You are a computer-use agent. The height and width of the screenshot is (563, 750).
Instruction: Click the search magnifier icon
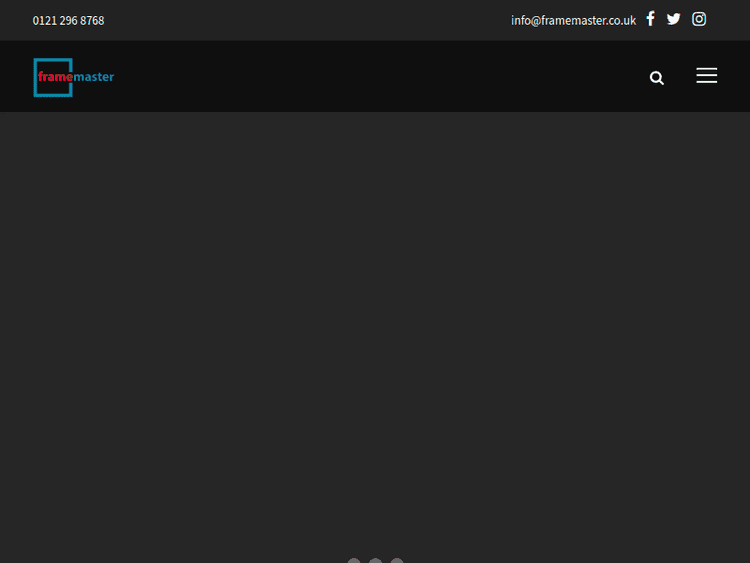point(657,78)
